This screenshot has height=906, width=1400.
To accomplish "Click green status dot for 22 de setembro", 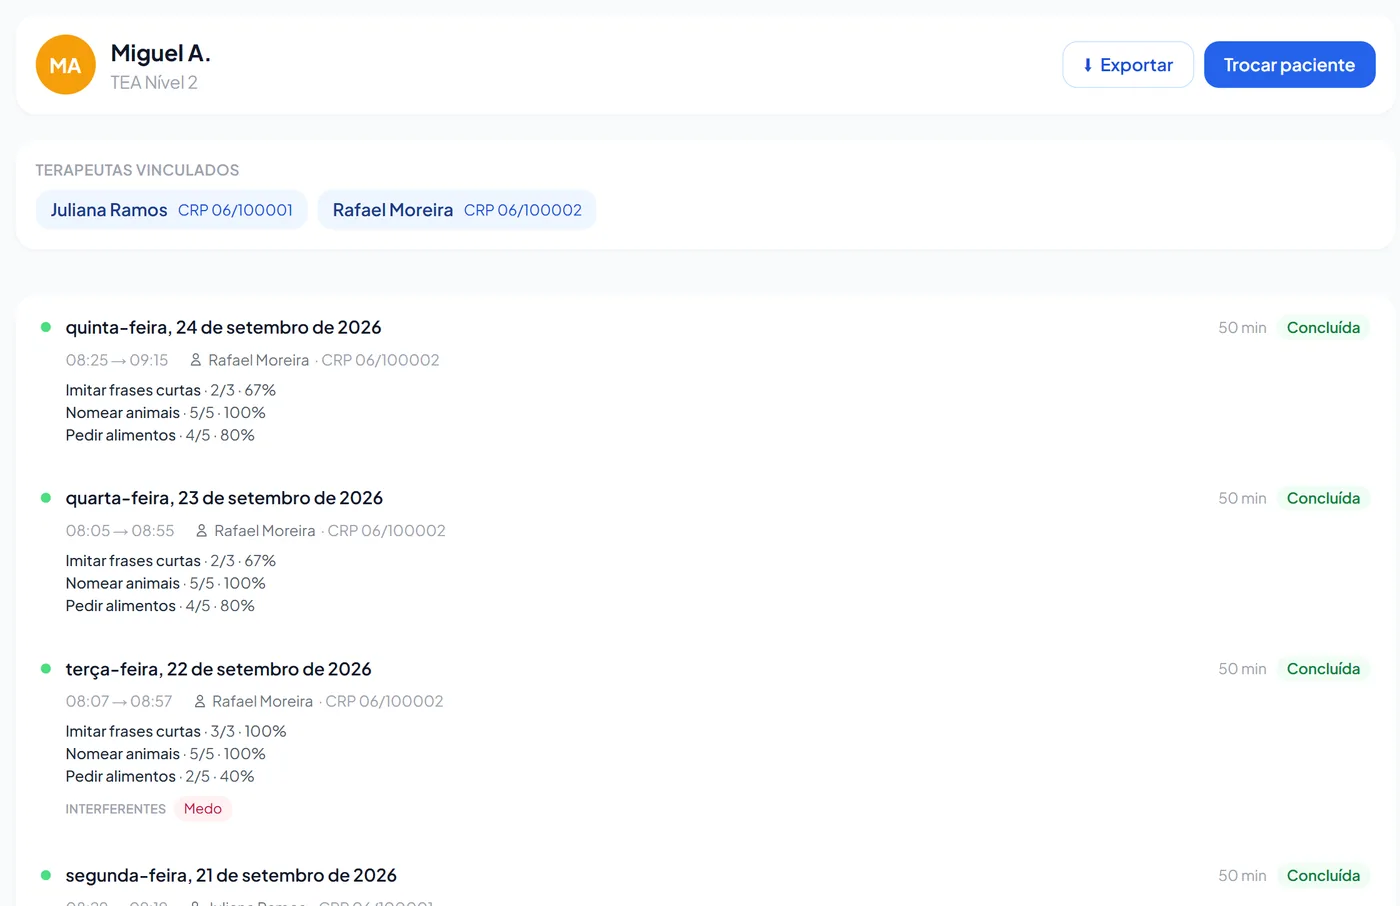I will (x=46, y=669).
